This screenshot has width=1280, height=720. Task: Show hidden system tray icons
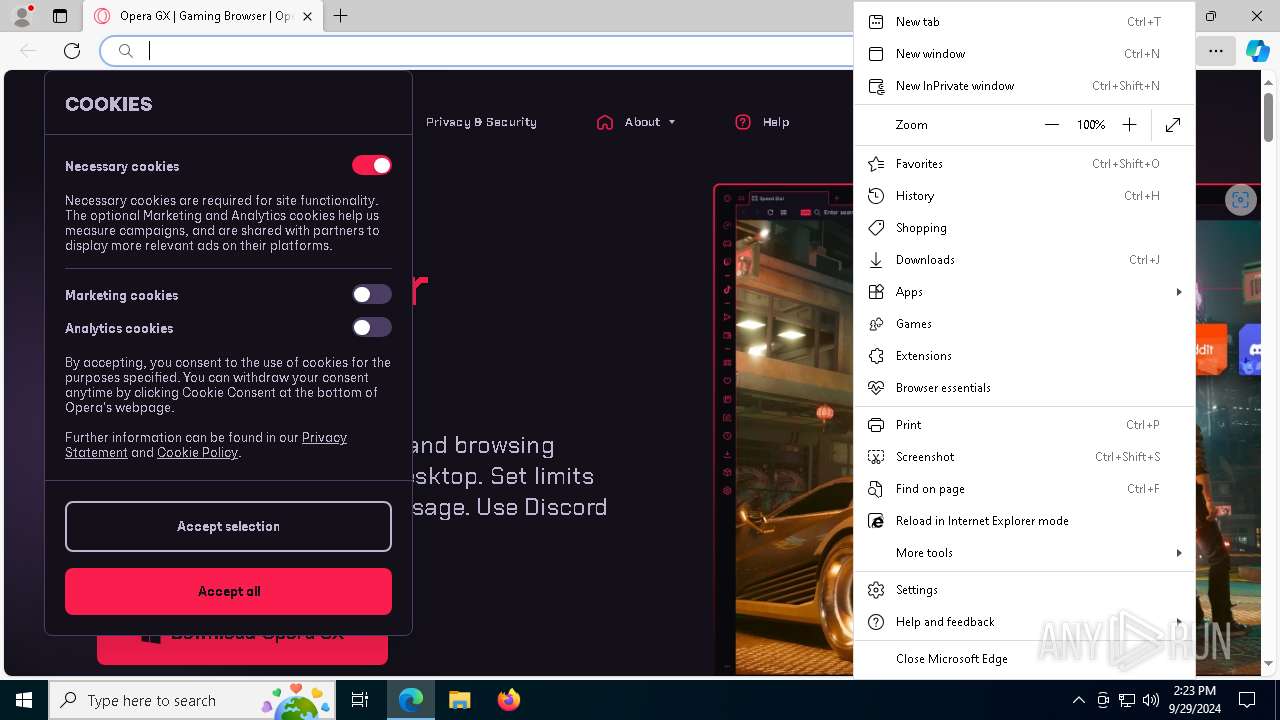coord(1078,700)
